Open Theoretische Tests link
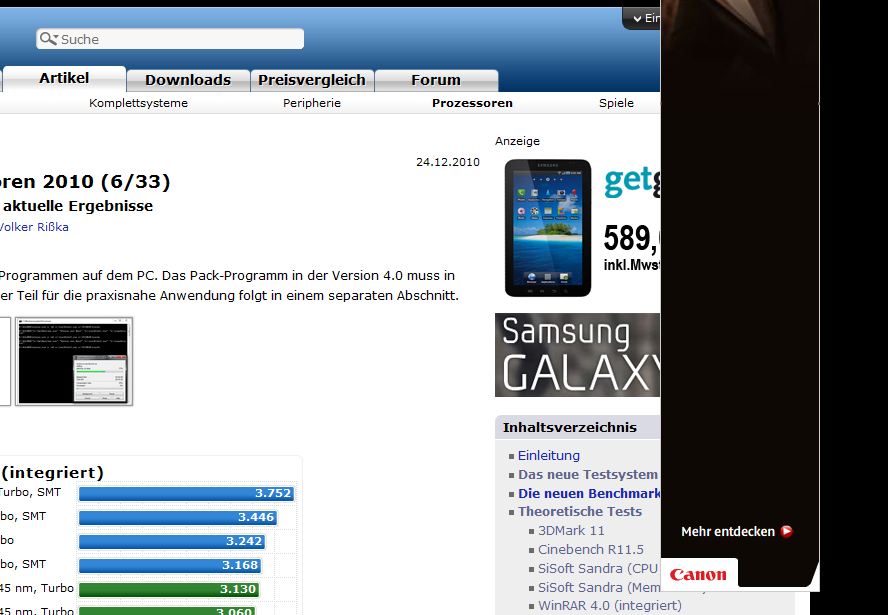888x615 pixels. (580, 511)
